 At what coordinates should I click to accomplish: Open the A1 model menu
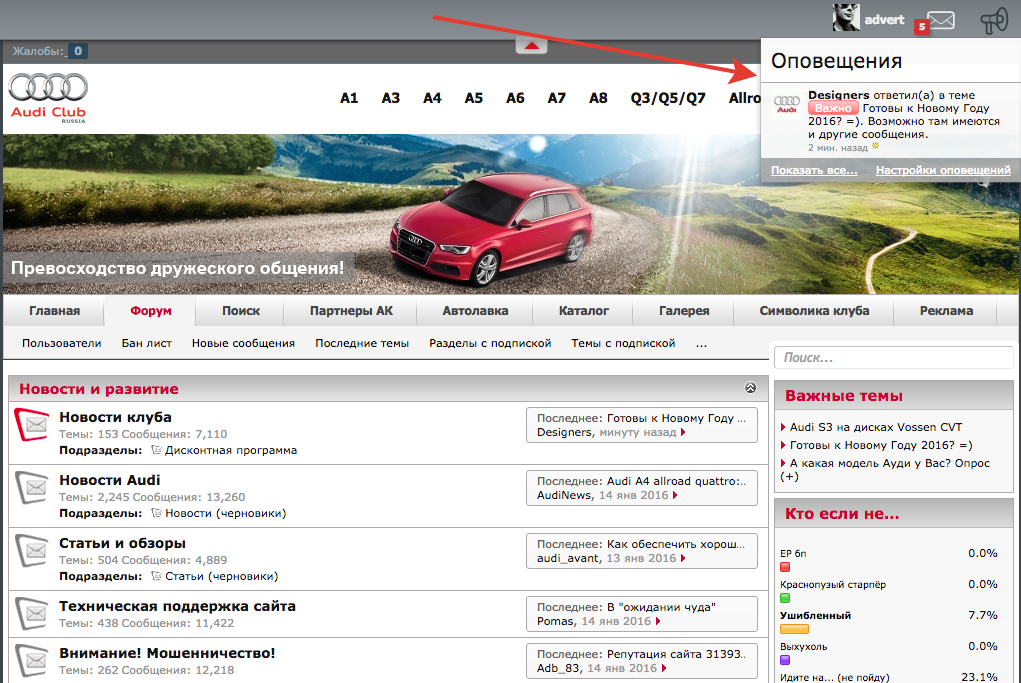pyautogui.click(x=349, y=98)
